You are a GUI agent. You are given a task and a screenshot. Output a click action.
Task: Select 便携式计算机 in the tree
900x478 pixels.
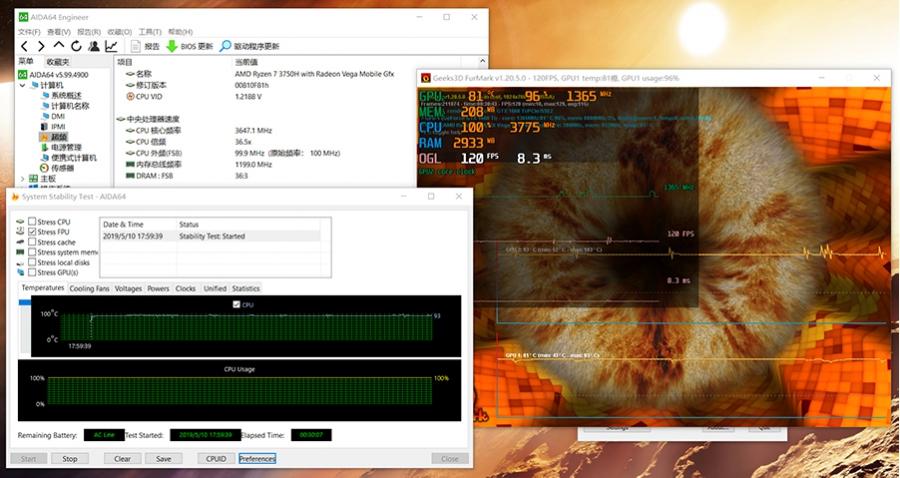[68, 158]
